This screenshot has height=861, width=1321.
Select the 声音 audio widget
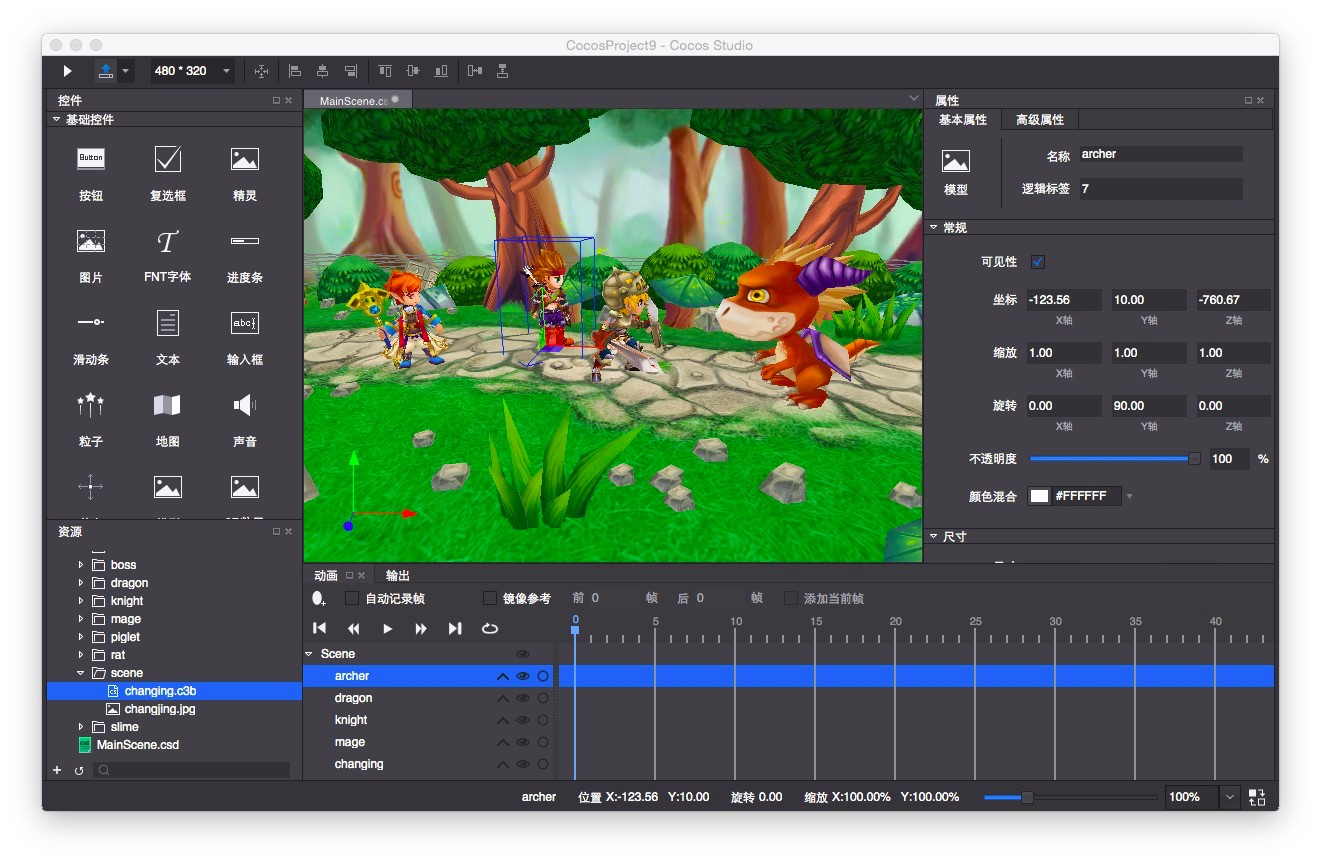click(x=245, y=419)
